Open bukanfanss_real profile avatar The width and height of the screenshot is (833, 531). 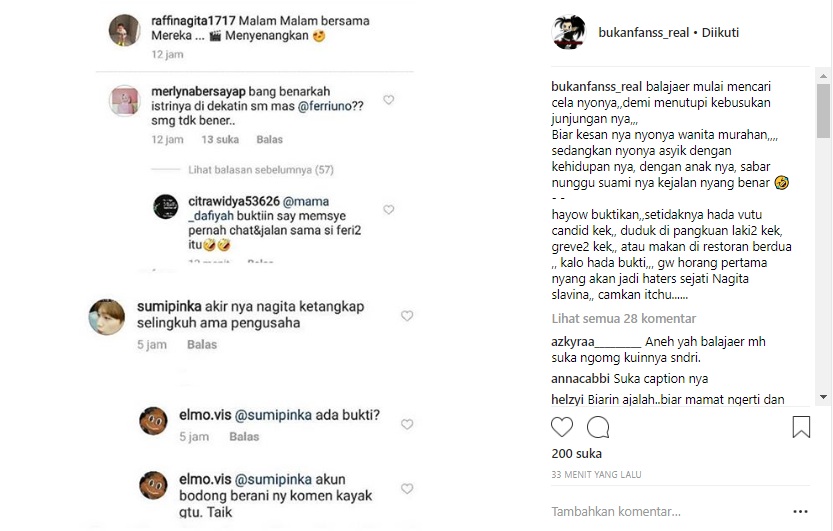[x=568, y=32]
